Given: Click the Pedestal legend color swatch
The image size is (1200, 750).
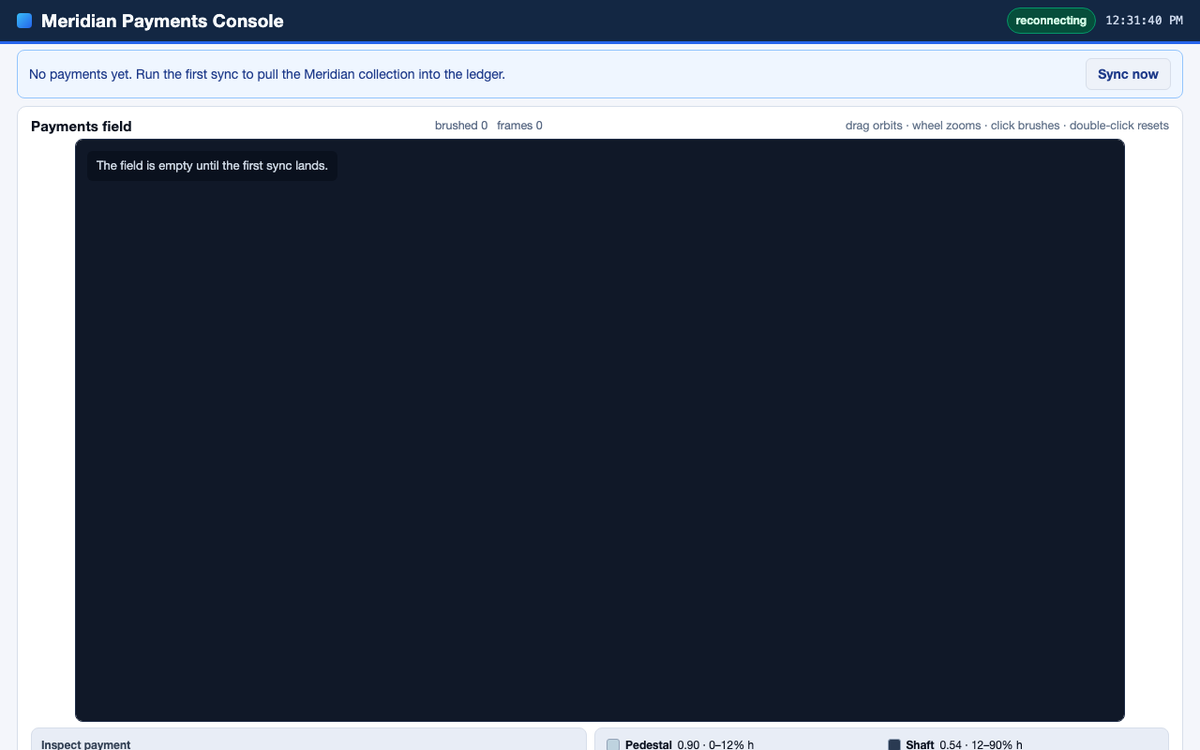Looking at the screenshot, I should [x=613, y=745].
